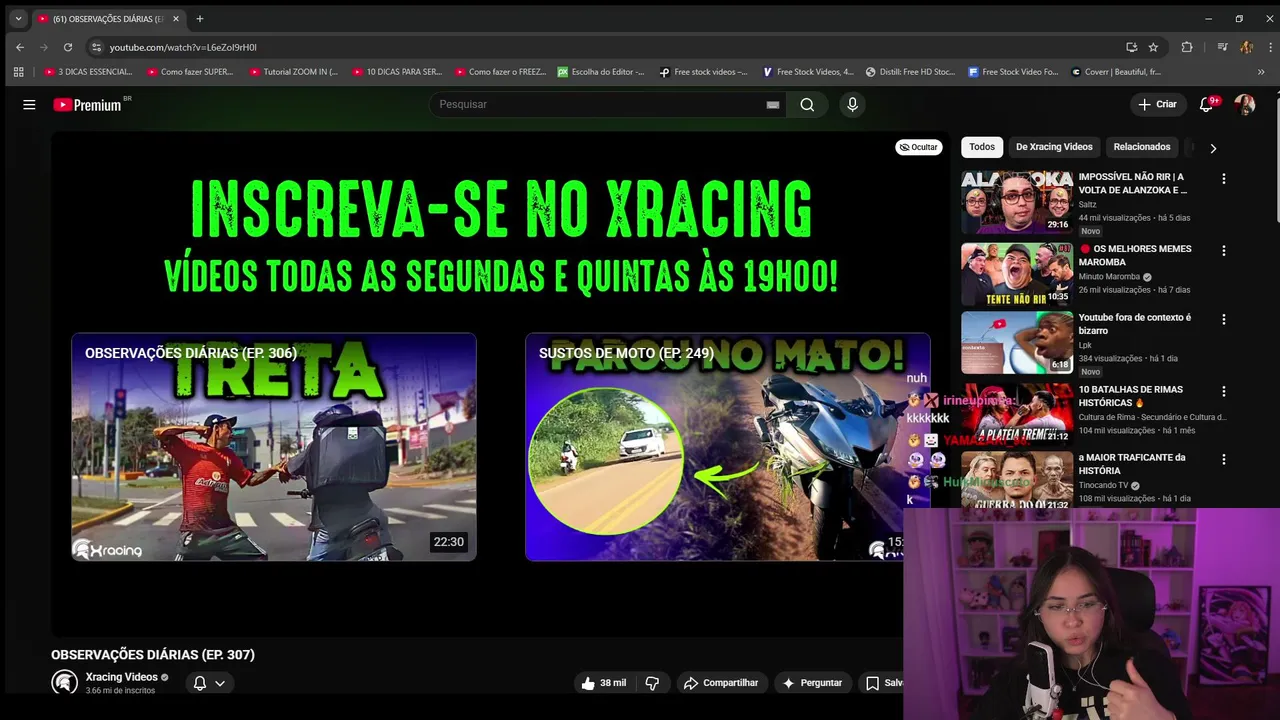The height and width of the screenshot is (720, 1280).
Task: Open a new browser tab
Action: pos(199,19)
